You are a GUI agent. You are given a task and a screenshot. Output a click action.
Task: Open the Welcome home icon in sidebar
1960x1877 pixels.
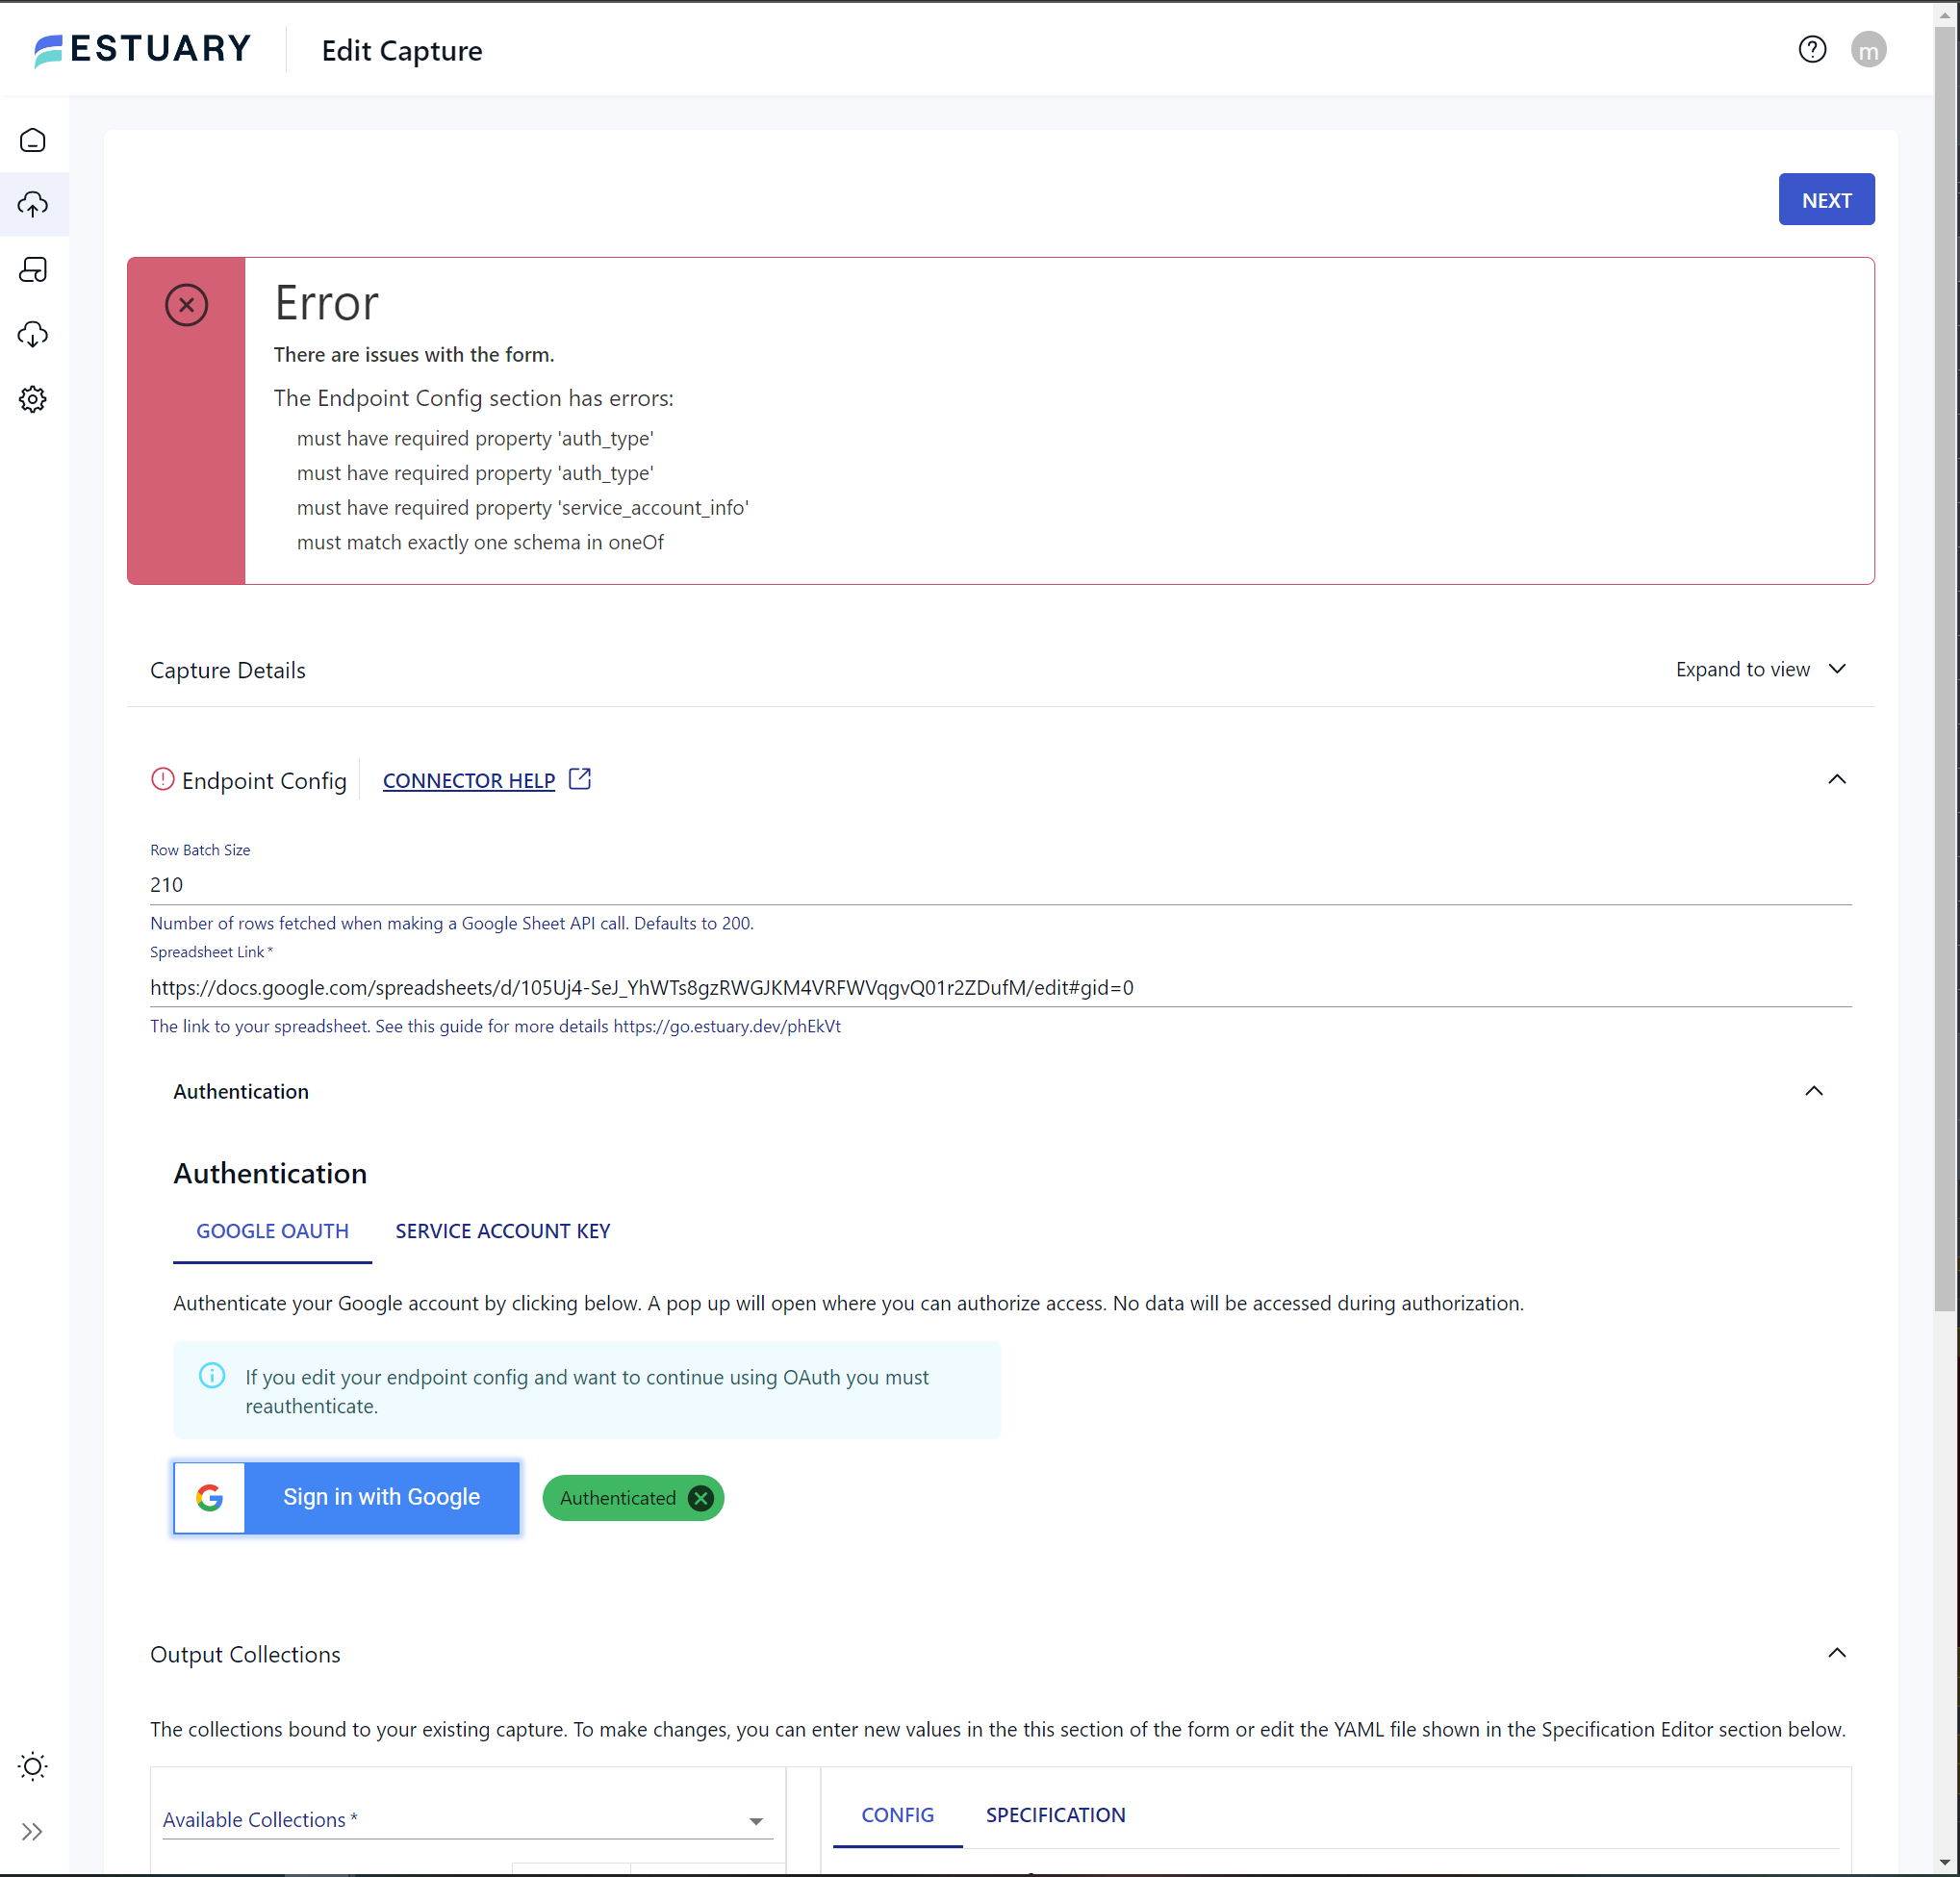(33, 140)
